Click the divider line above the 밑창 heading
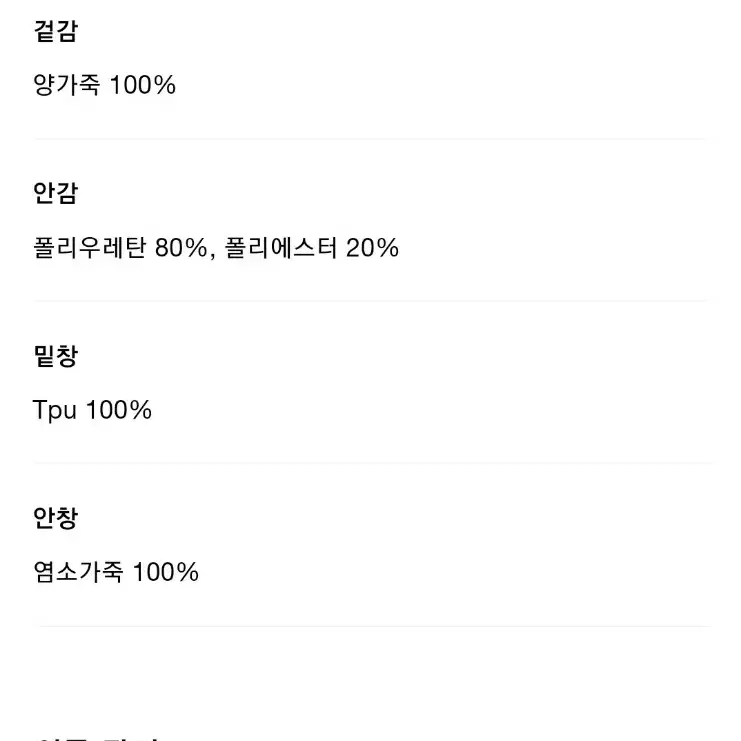The height and width of the screenshot is (741, 741). 371,301
